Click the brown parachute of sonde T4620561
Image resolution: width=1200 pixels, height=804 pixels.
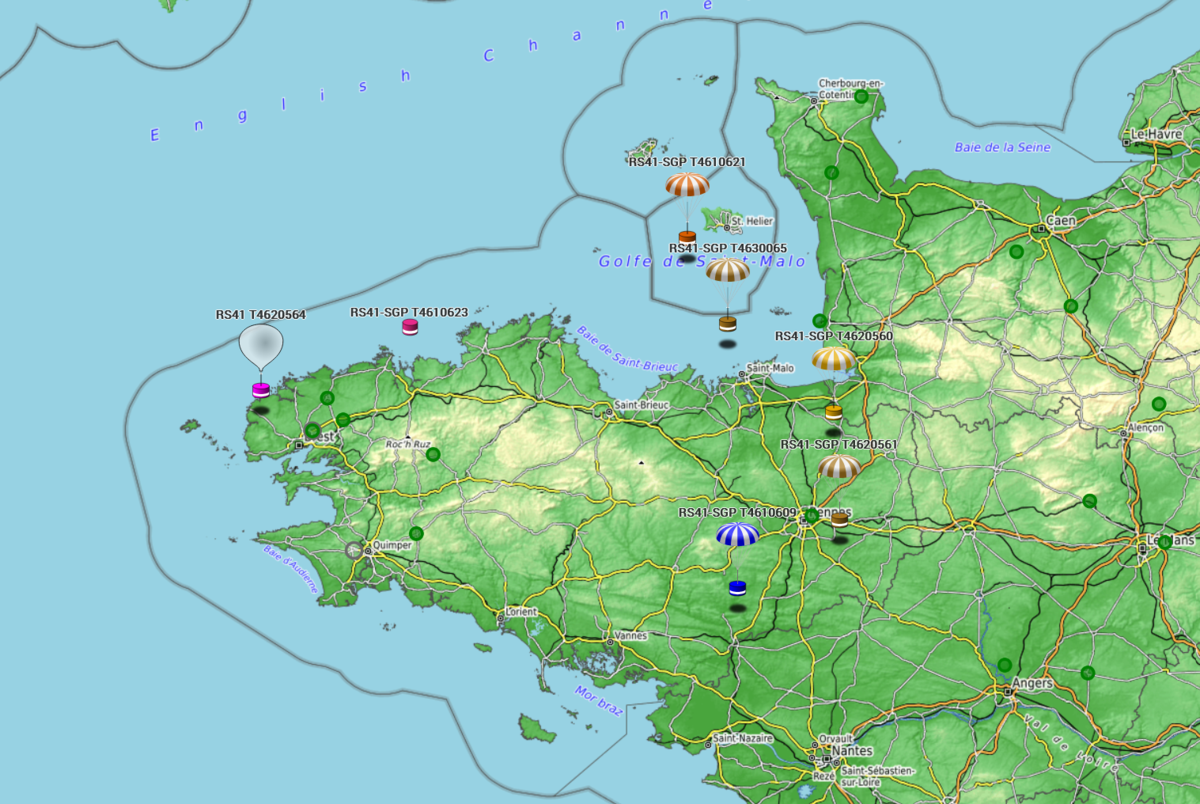[x=839, y=467]
